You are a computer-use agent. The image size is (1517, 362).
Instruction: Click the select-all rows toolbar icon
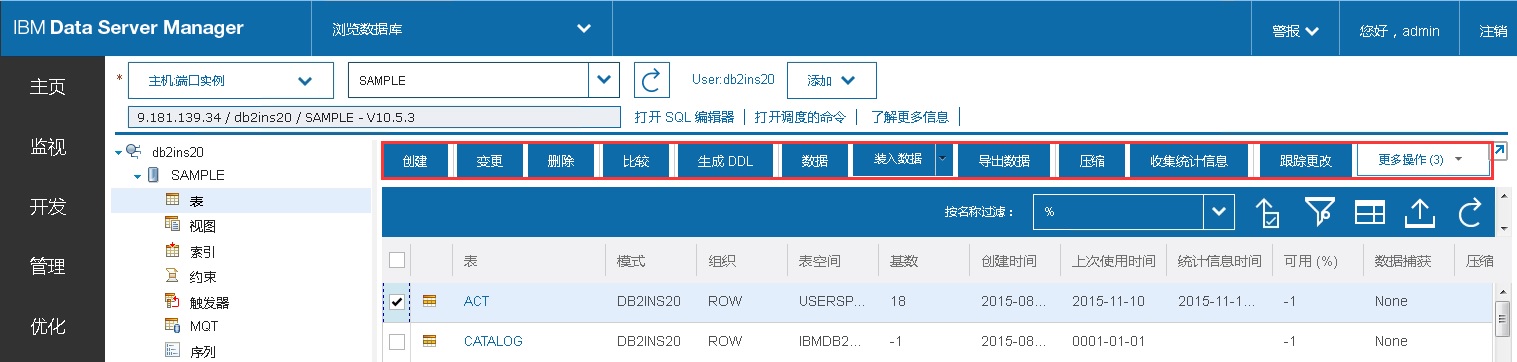coord(1267,212)
